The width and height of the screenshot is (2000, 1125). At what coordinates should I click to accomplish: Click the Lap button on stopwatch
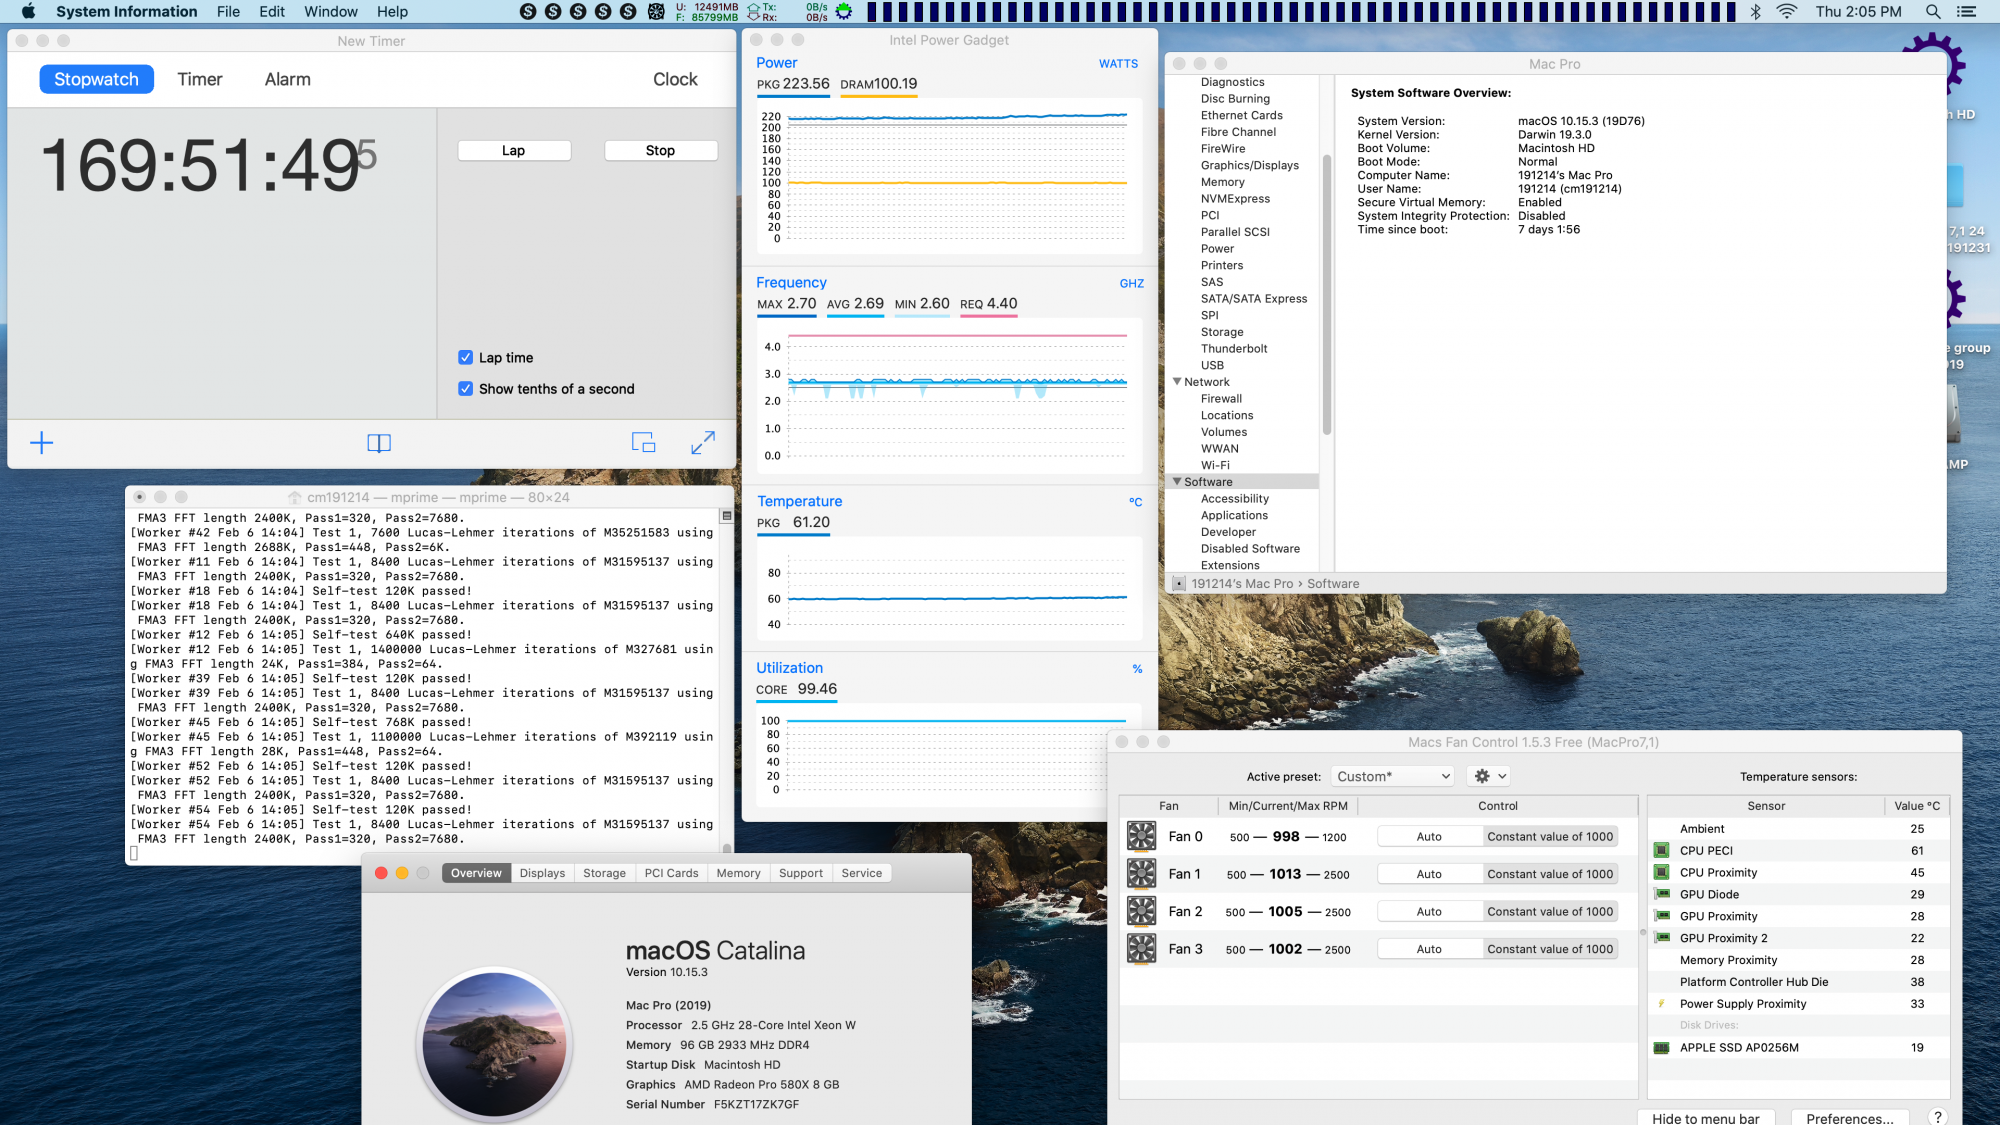511,148
